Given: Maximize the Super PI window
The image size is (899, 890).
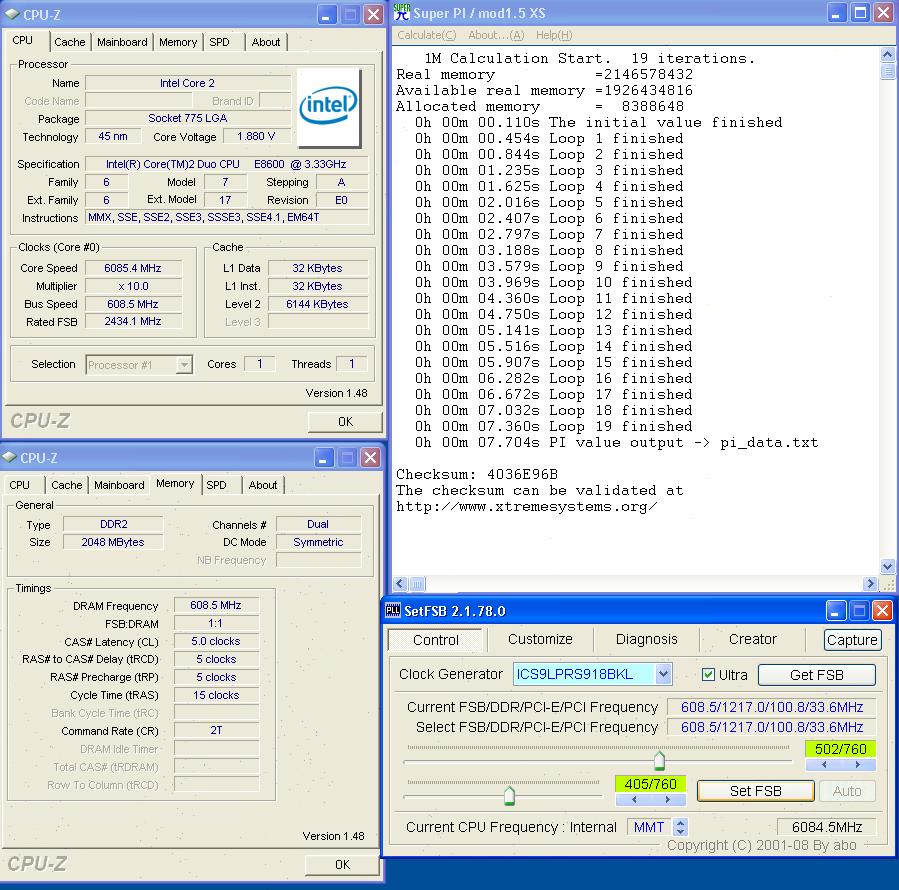Looking at the screenshot, I should pyautogui.click(x=860, y=13).
